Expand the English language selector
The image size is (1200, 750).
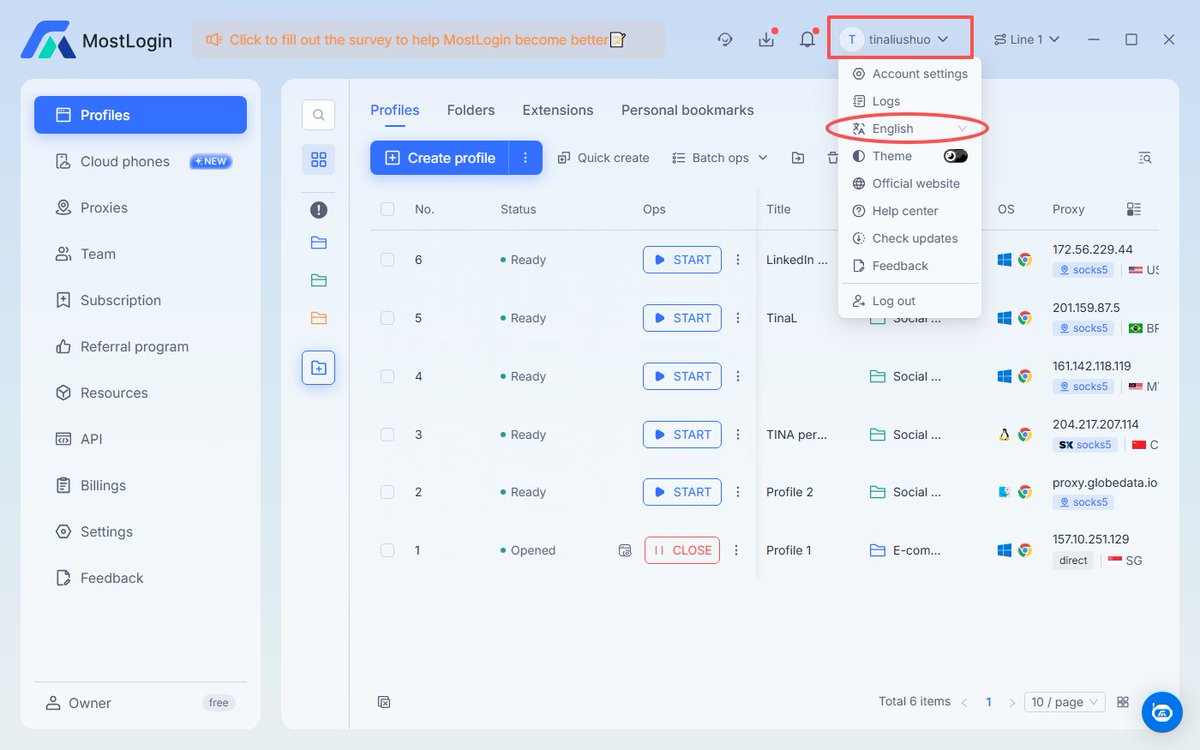(x=909, y=129)
